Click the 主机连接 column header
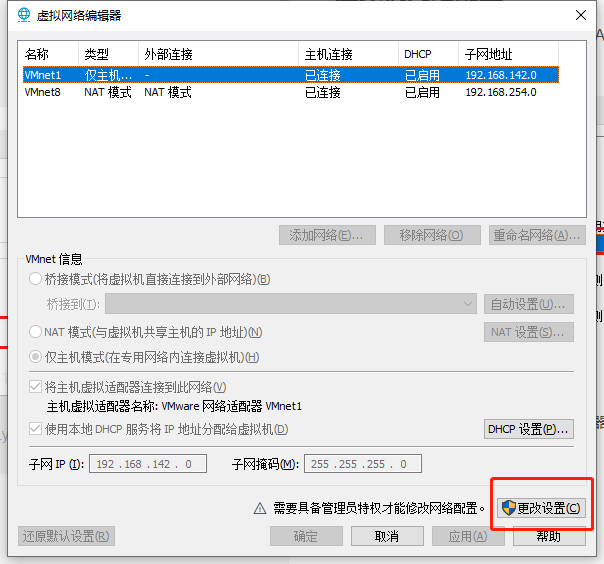Image resolution: width=604 pixels, height=564 pixels. coord(349,54)
